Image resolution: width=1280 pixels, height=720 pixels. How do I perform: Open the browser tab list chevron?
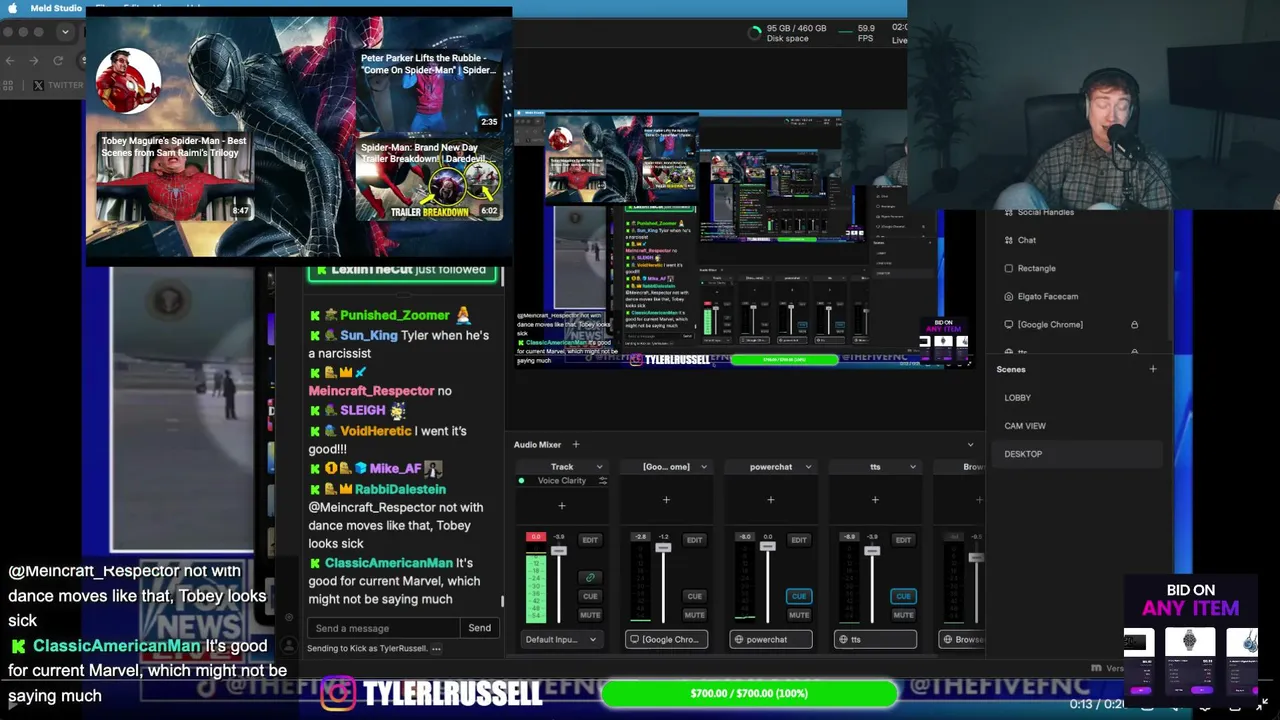point(65,32)
